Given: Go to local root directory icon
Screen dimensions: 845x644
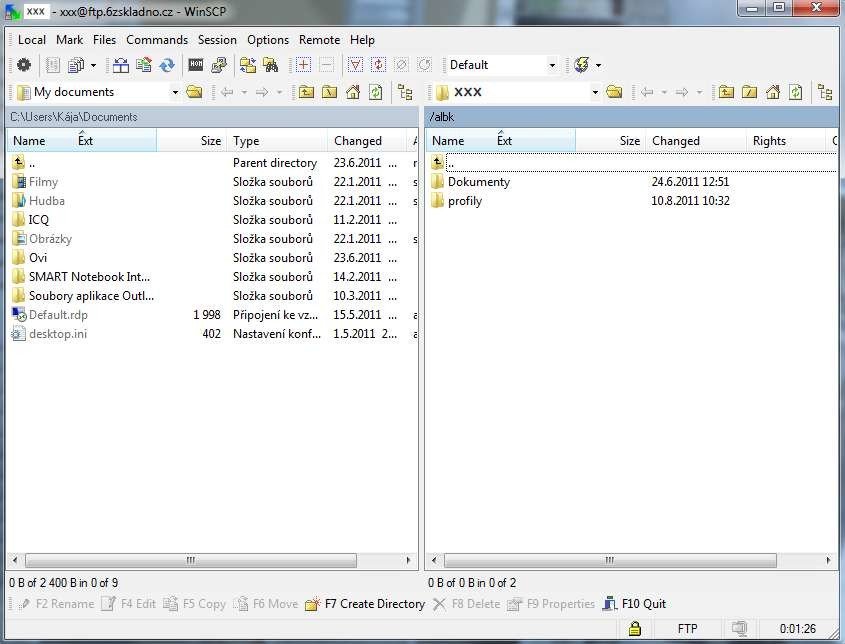Looking at the screenshot, I should (x=329, y=92).
